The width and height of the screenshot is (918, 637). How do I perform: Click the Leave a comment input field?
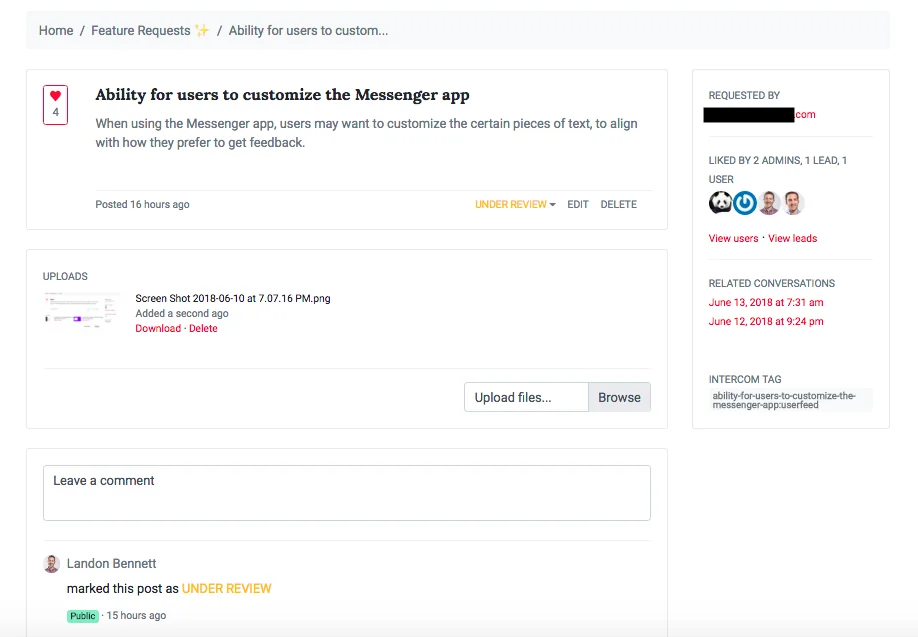tap(346, 492)
